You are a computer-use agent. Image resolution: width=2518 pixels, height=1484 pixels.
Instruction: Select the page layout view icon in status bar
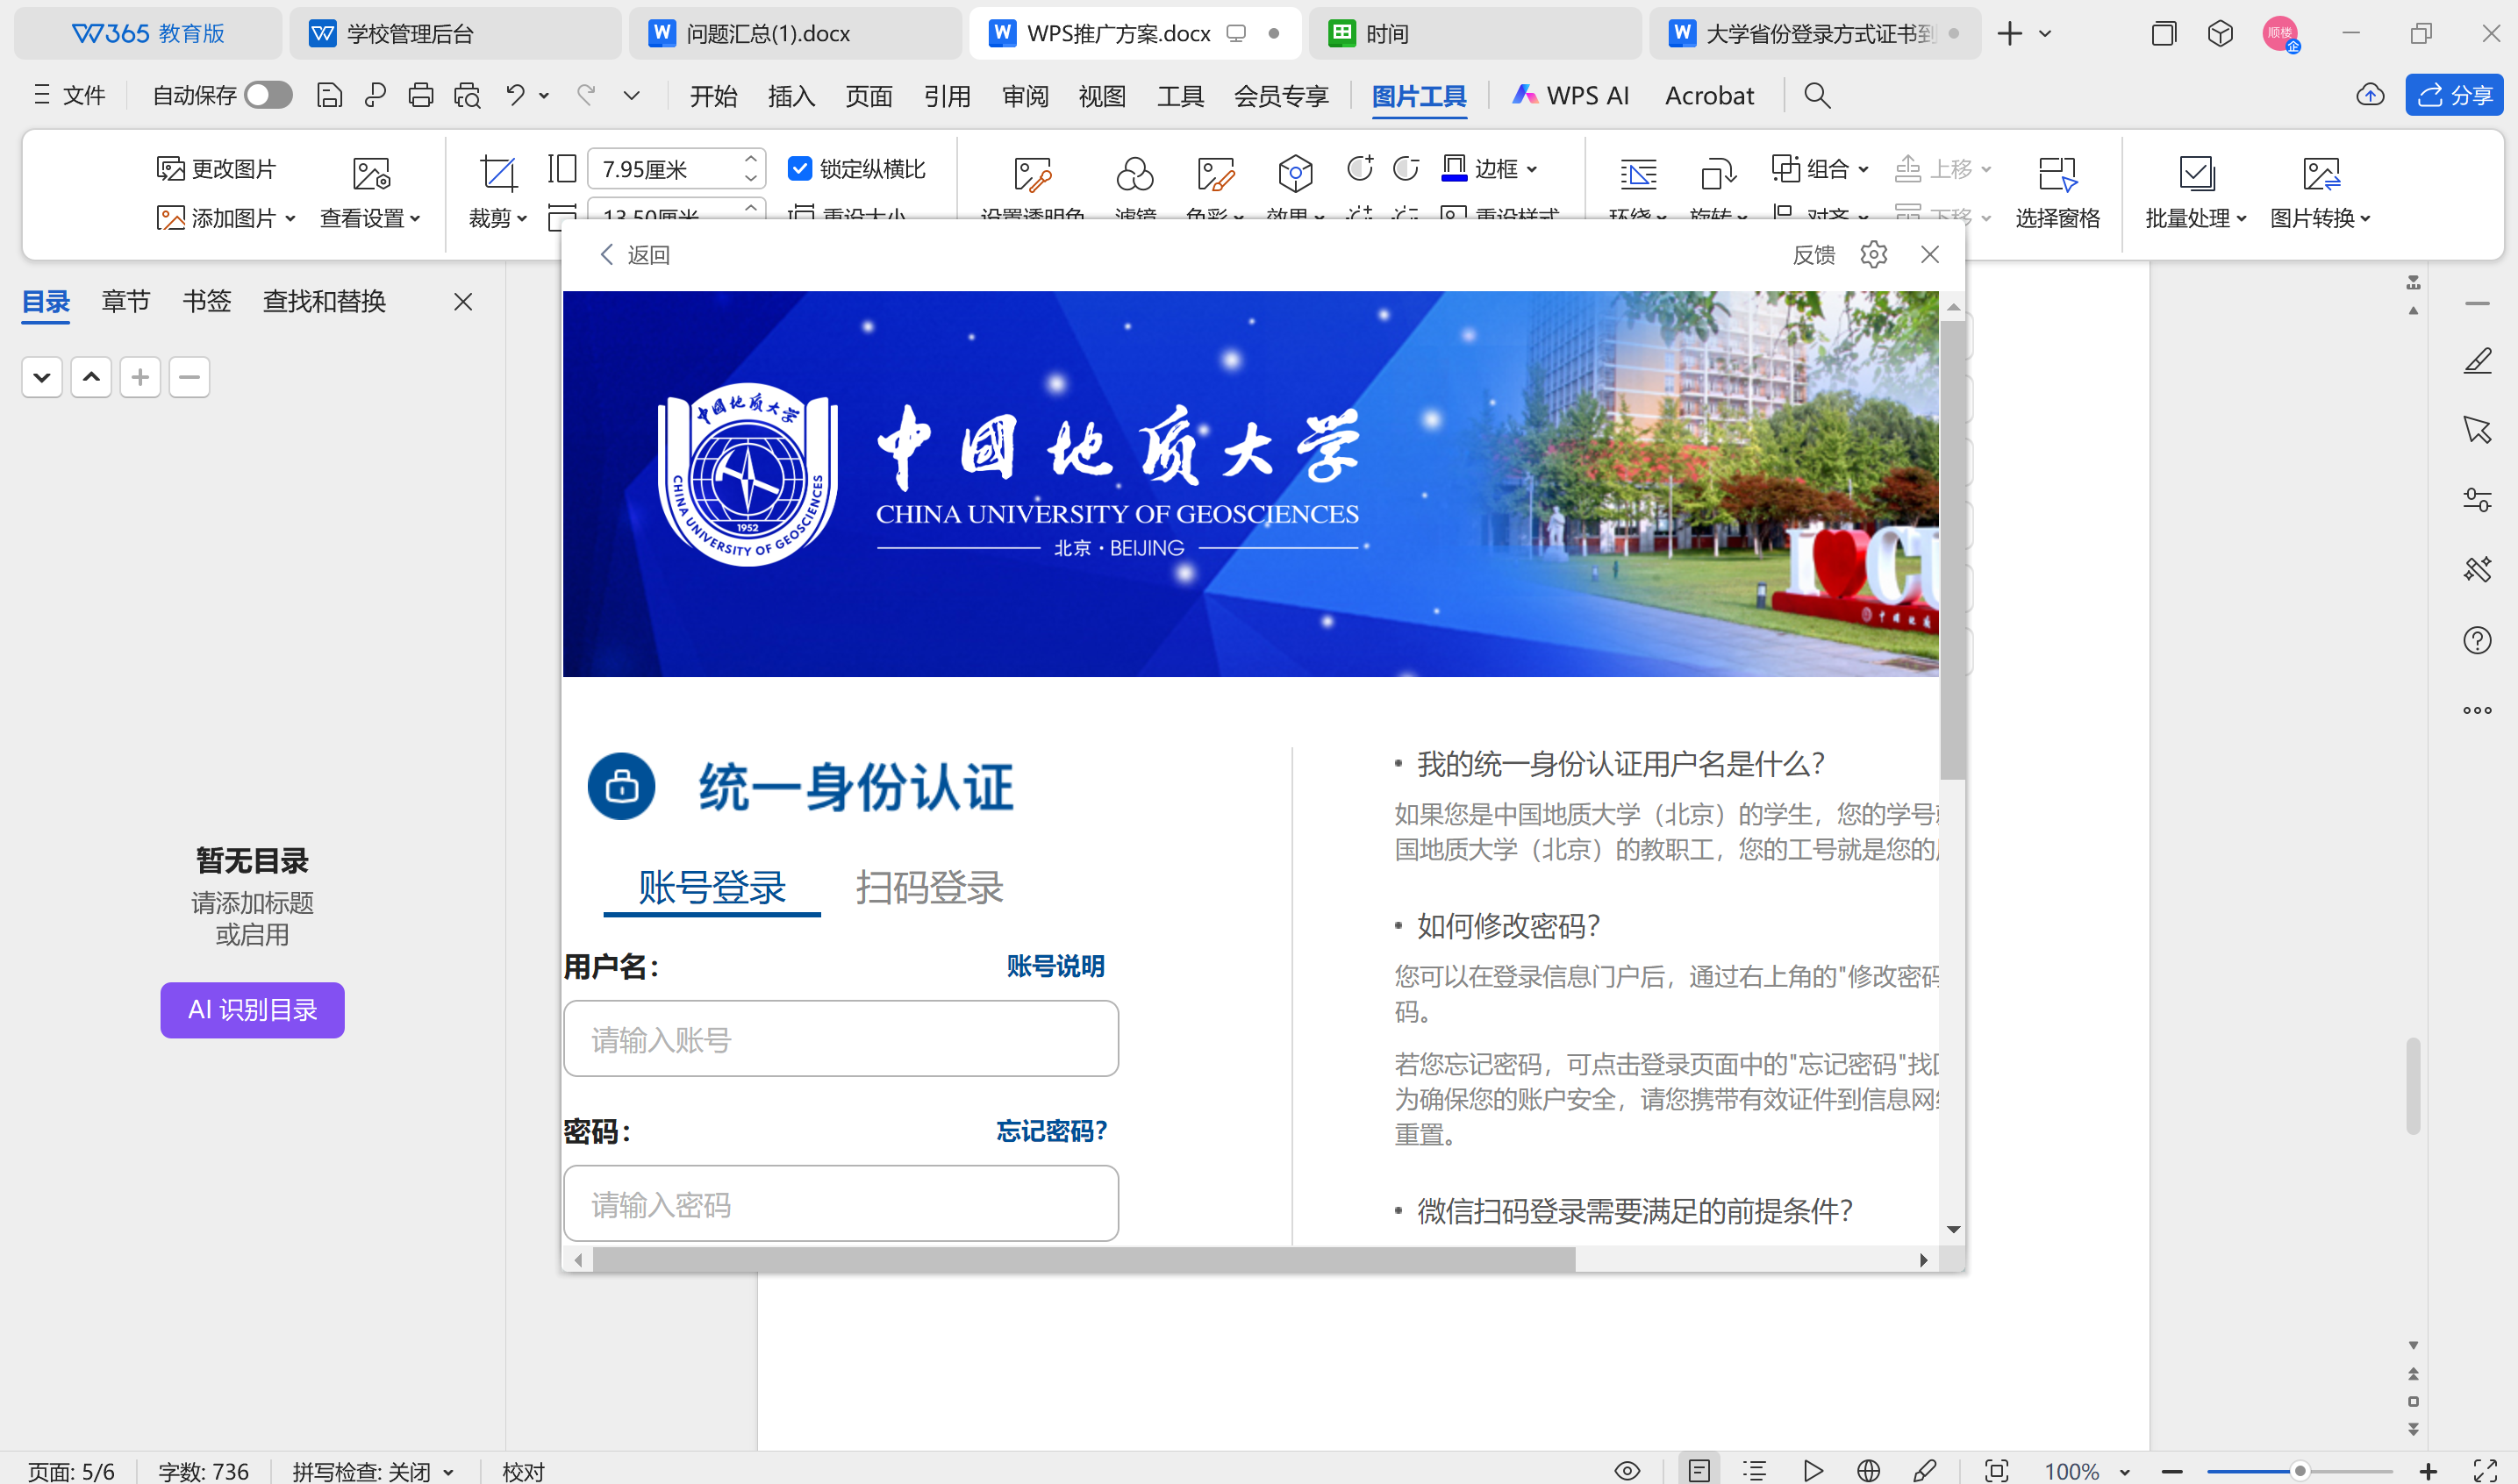click(1699, 1470)
